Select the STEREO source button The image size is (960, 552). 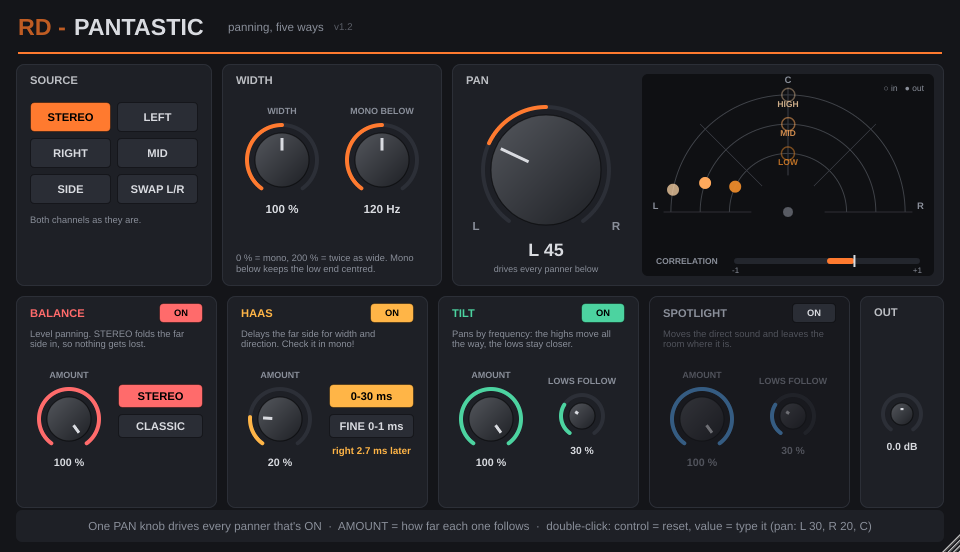70,117
